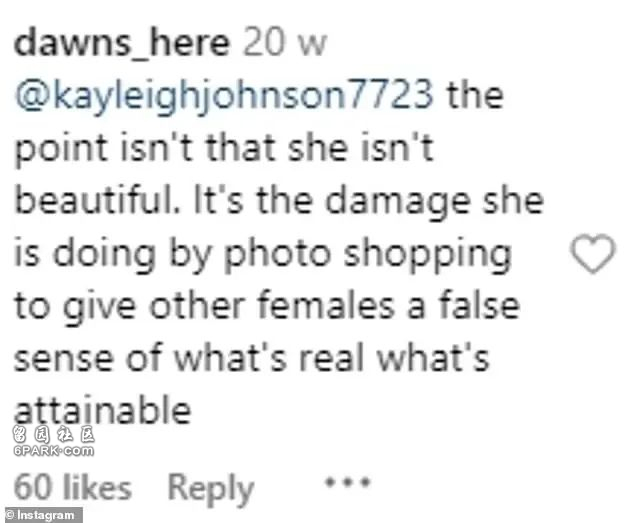Click the word 'sense' in the comment
Screen dimensions: 634x523
click(x=63, y=359)
